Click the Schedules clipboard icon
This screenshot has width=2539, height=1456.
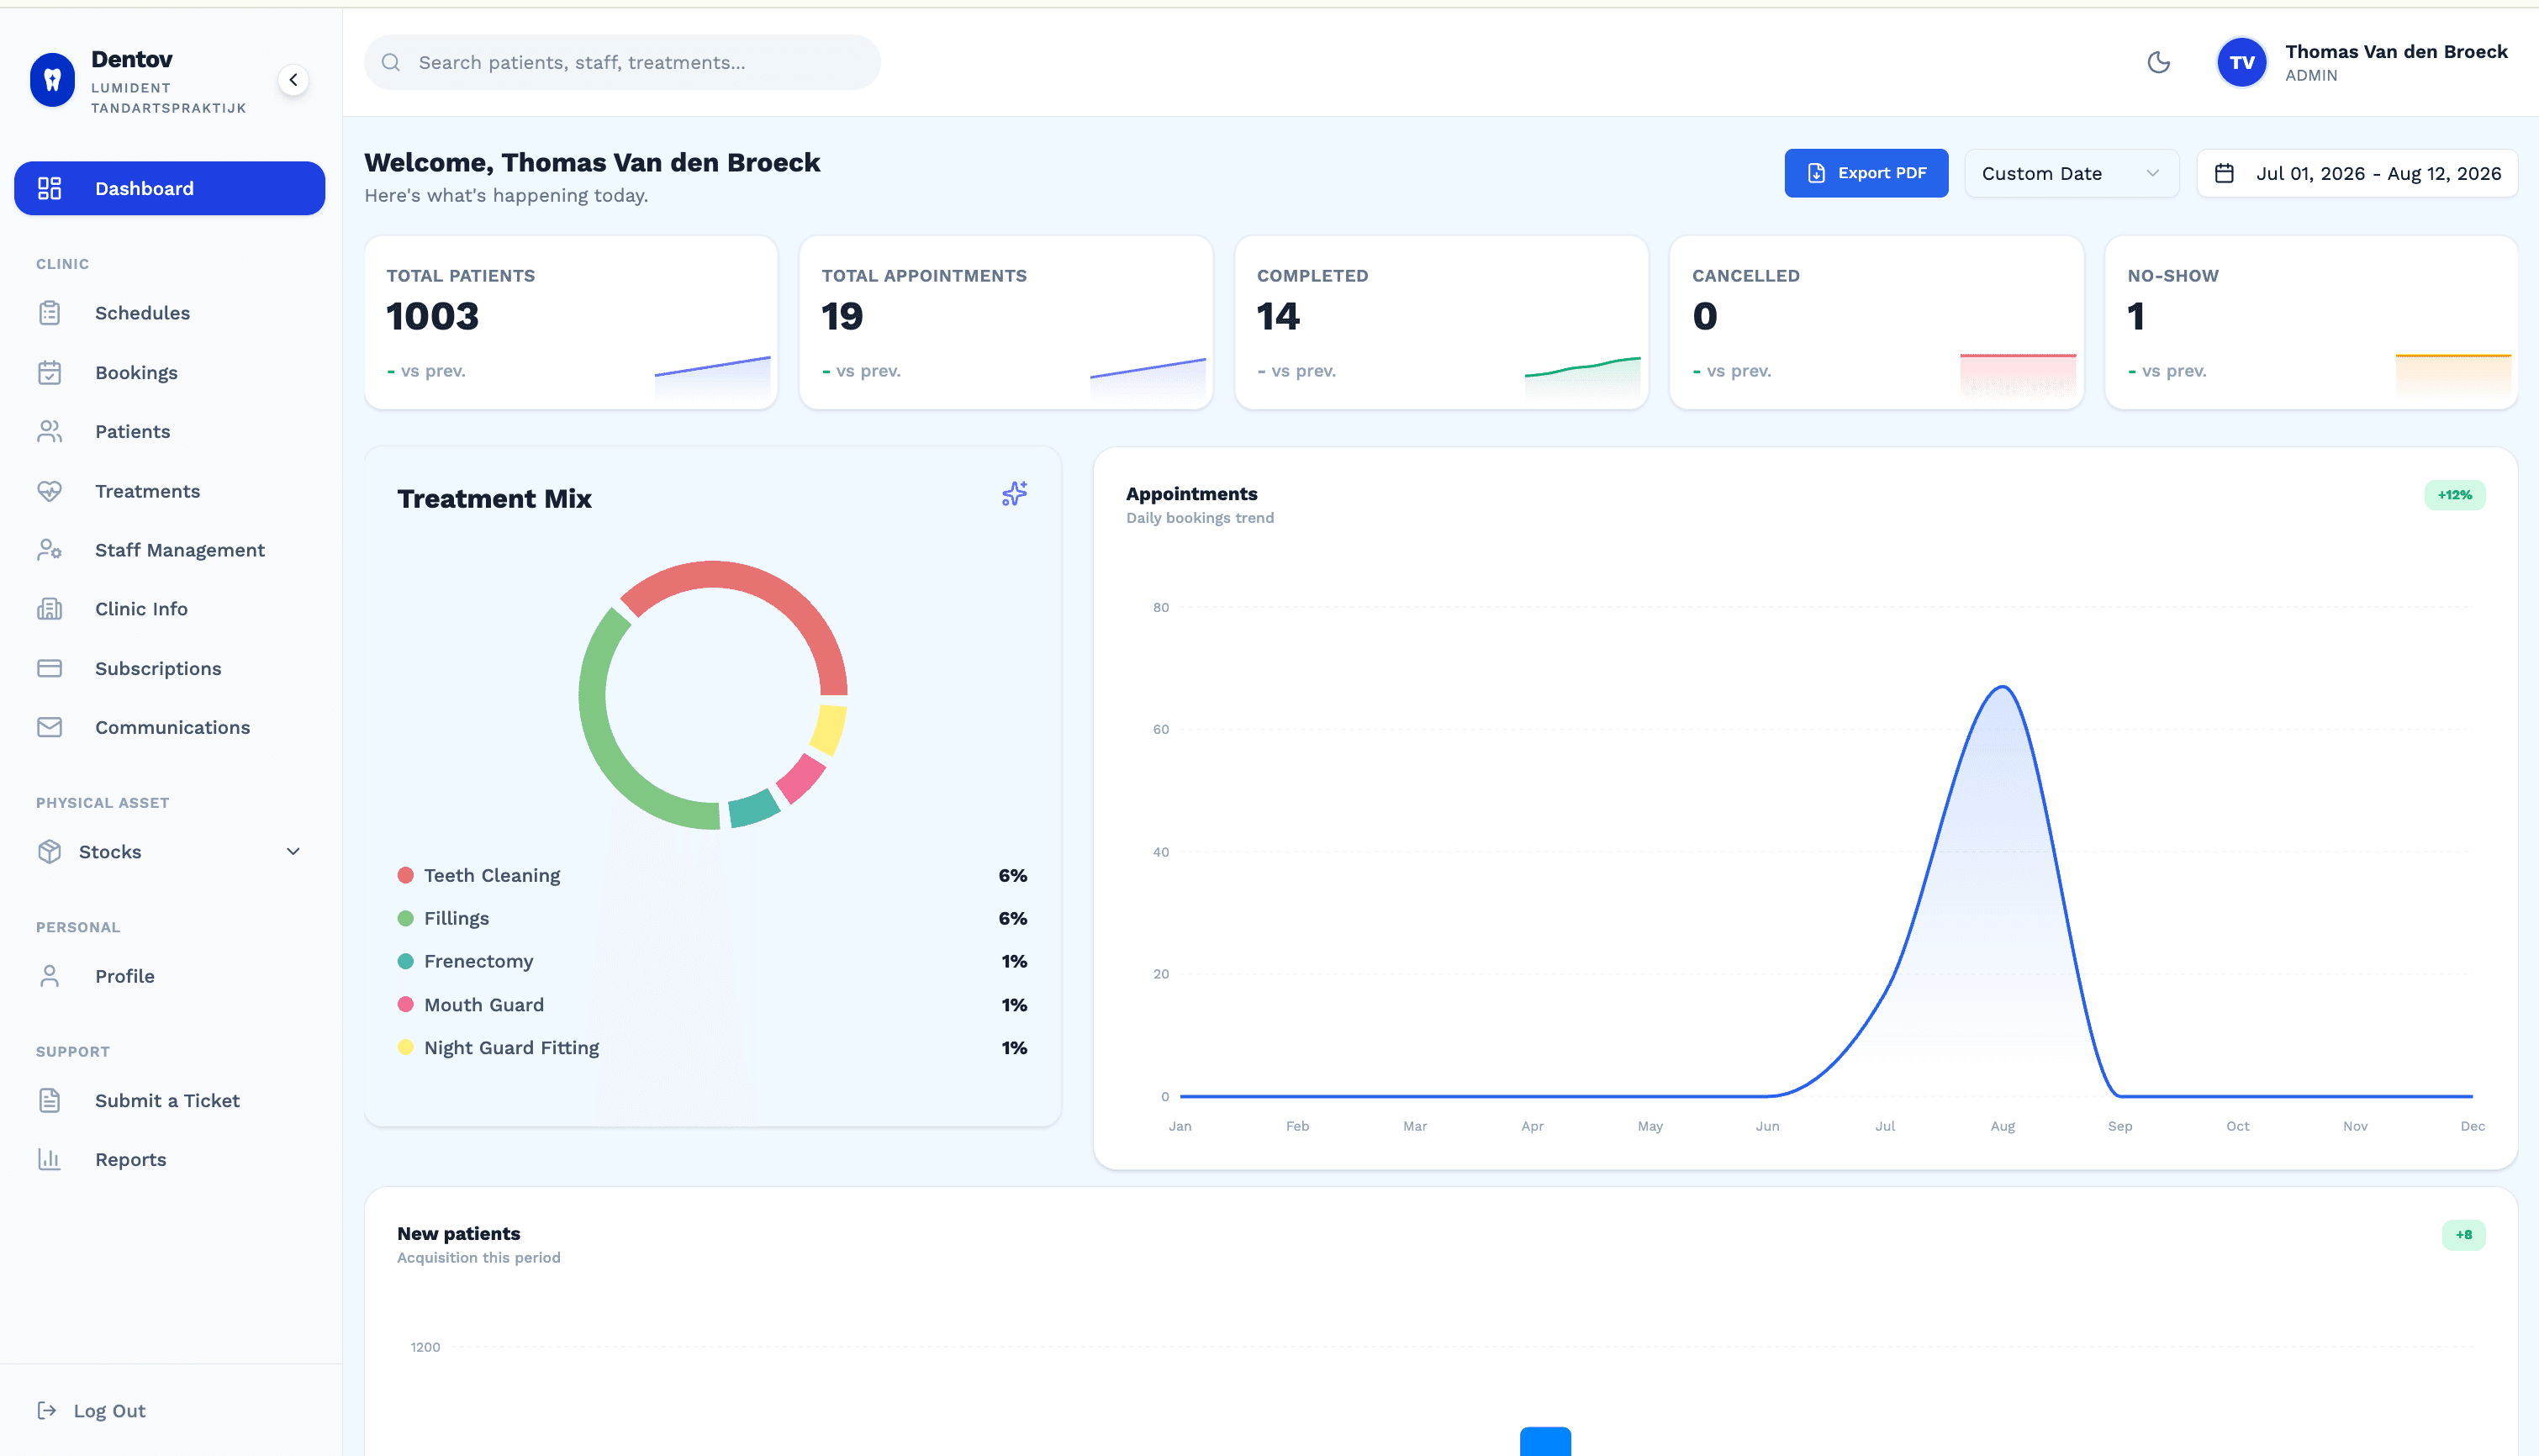point(49,313)
